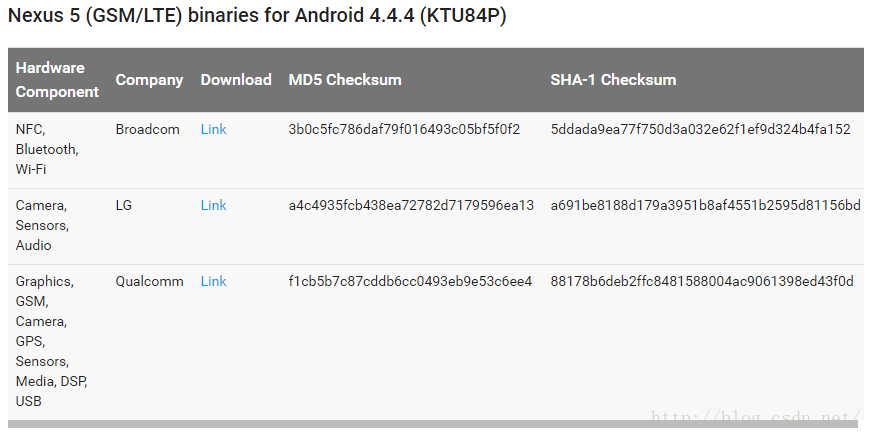
Task: Click the Camera, Sensors, Audio component cell
Action: click(42, 225)
